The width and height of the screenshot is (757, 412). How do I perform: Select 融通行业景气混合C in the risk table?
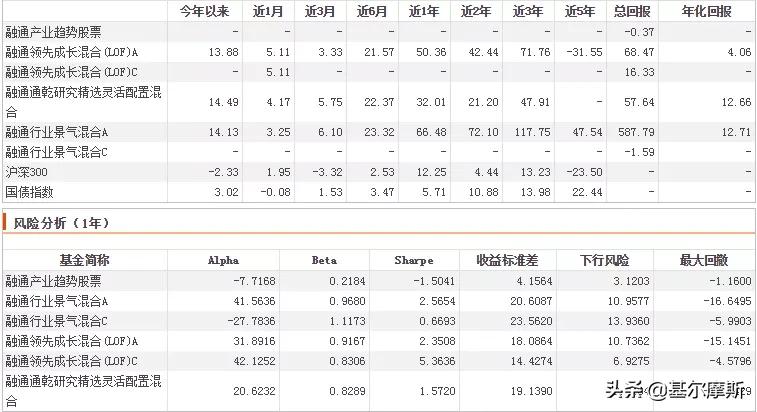(x=56, y=321)
